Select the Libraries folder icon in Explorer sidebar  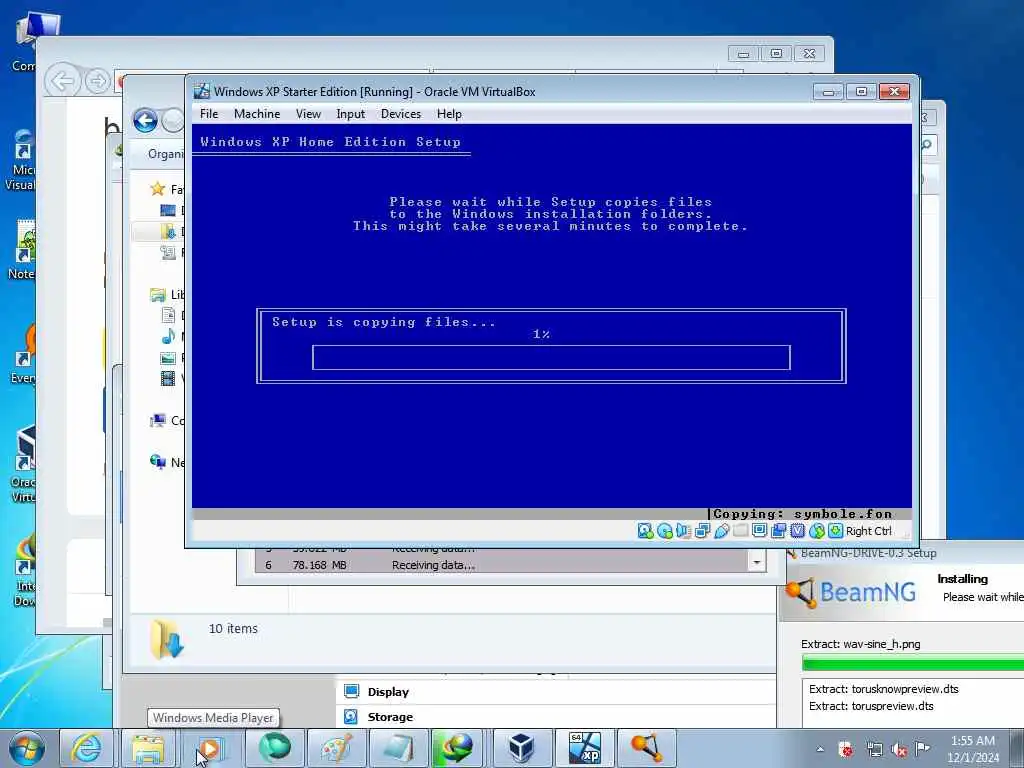(158, 295)
